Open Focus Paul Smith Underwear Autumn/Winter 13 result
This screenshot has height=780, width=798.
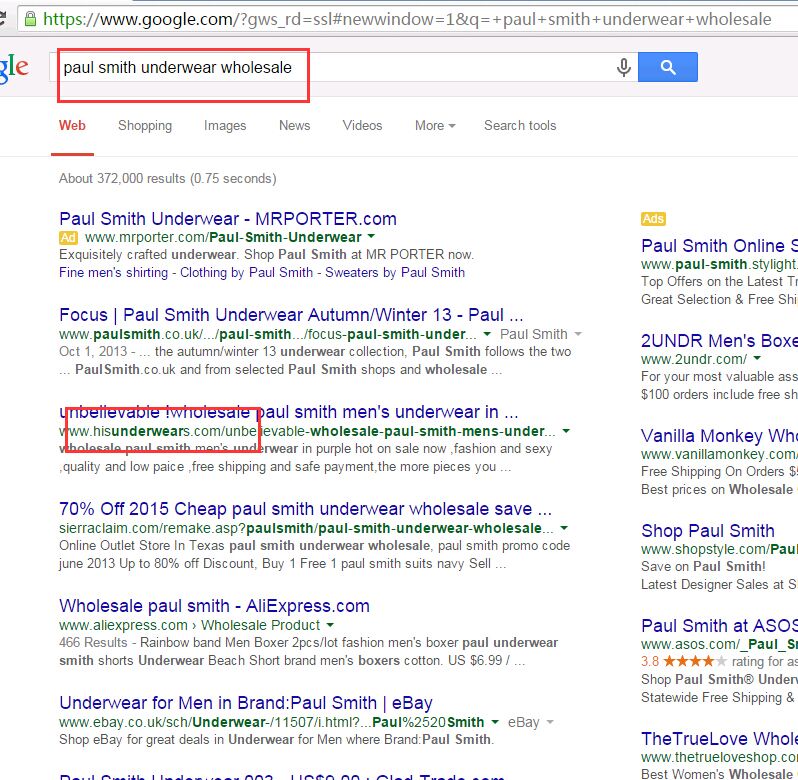point(291,315)
